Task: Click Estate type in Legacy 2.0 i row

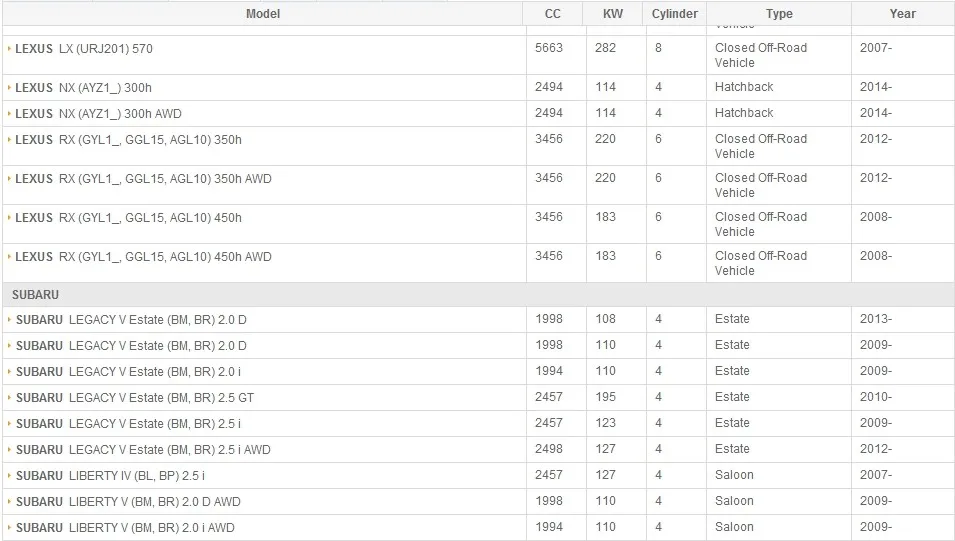Action: [732, 370]
